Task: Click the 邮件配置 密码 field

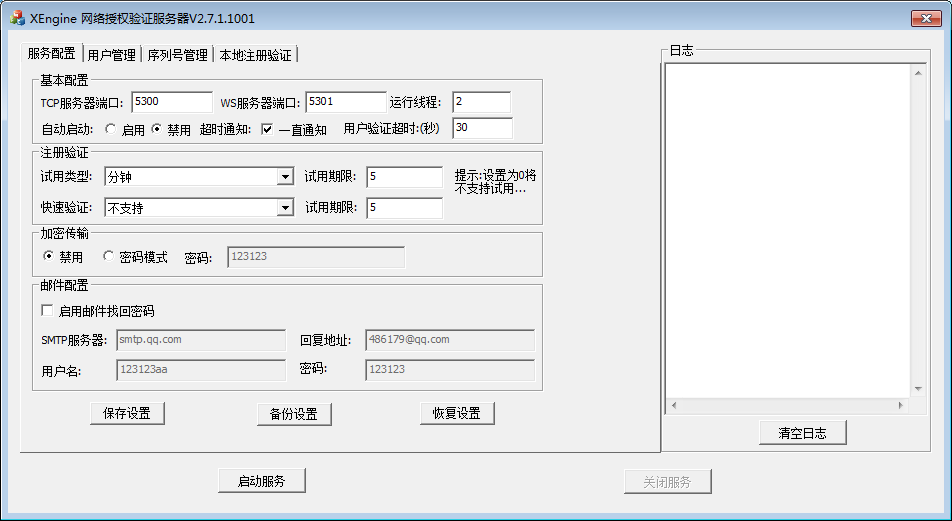Action: 450,370
